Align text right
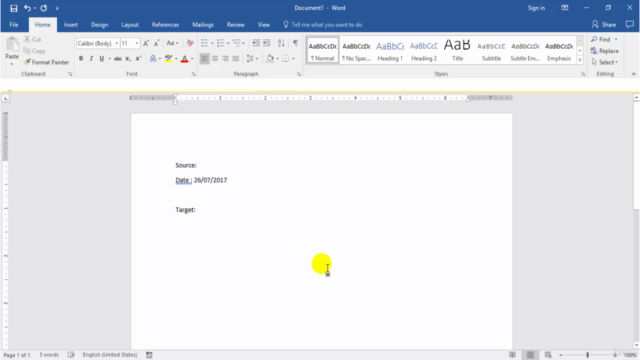The height and width of the screenshot is (360, 640). pos(225,58)
